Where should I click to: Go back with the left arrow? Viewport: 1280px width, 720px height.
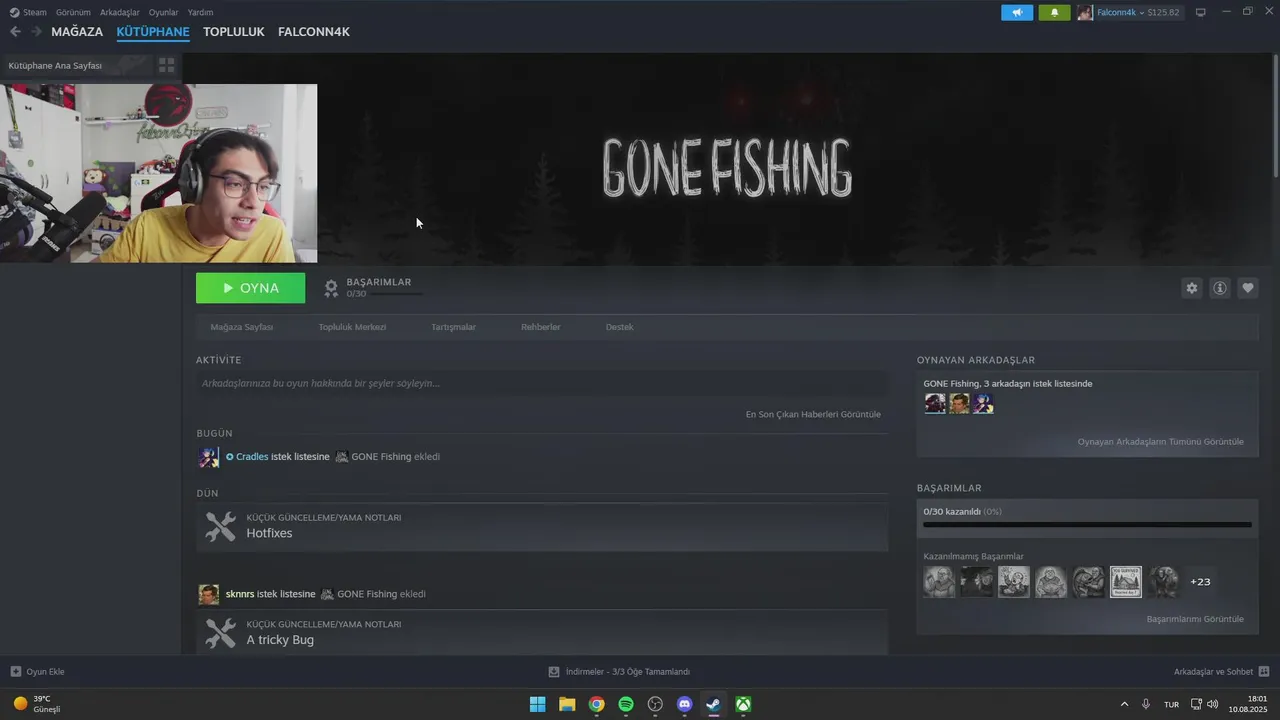point(15,32)
